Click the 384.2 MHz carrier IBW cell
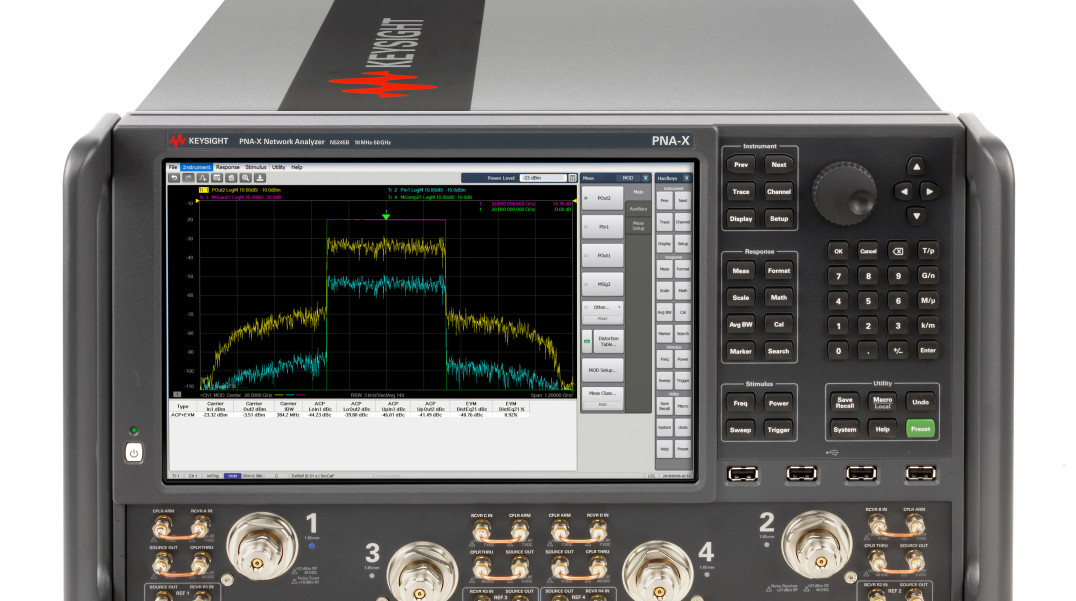 pos(288,415)
